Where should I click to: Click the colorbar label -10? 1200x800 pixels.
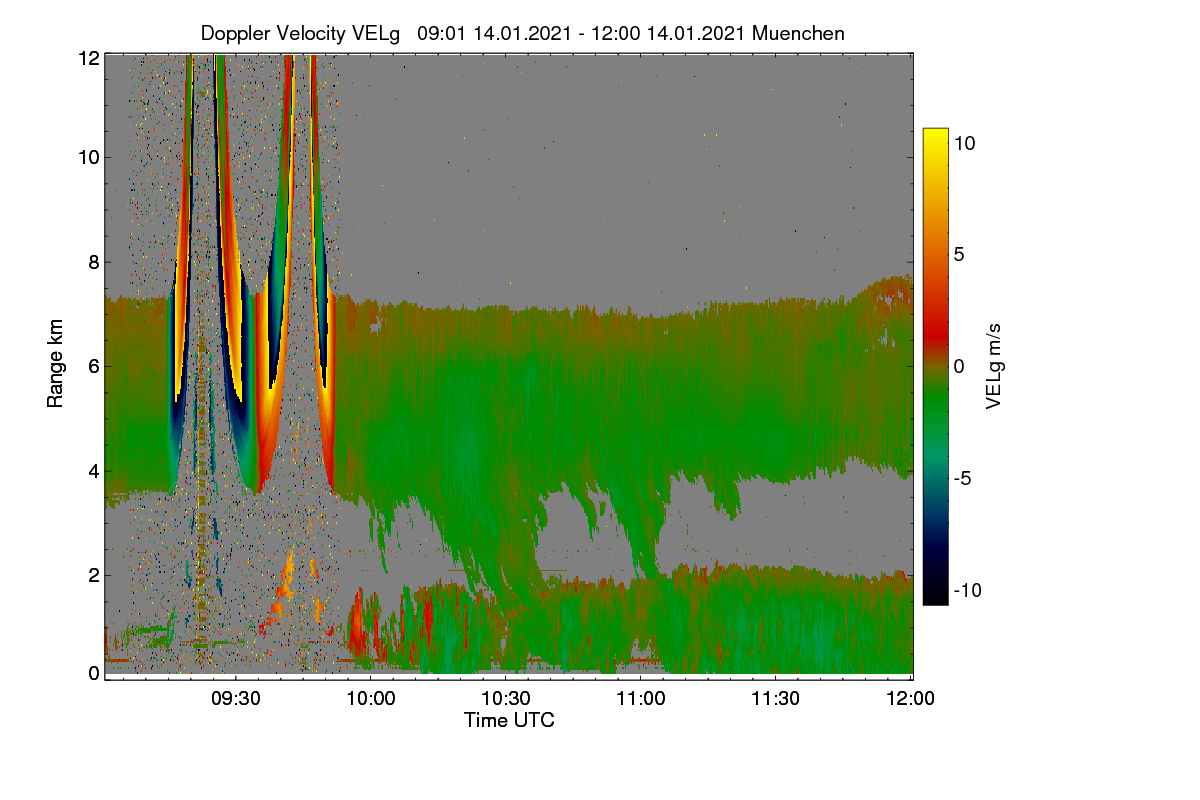pos(968,591)
